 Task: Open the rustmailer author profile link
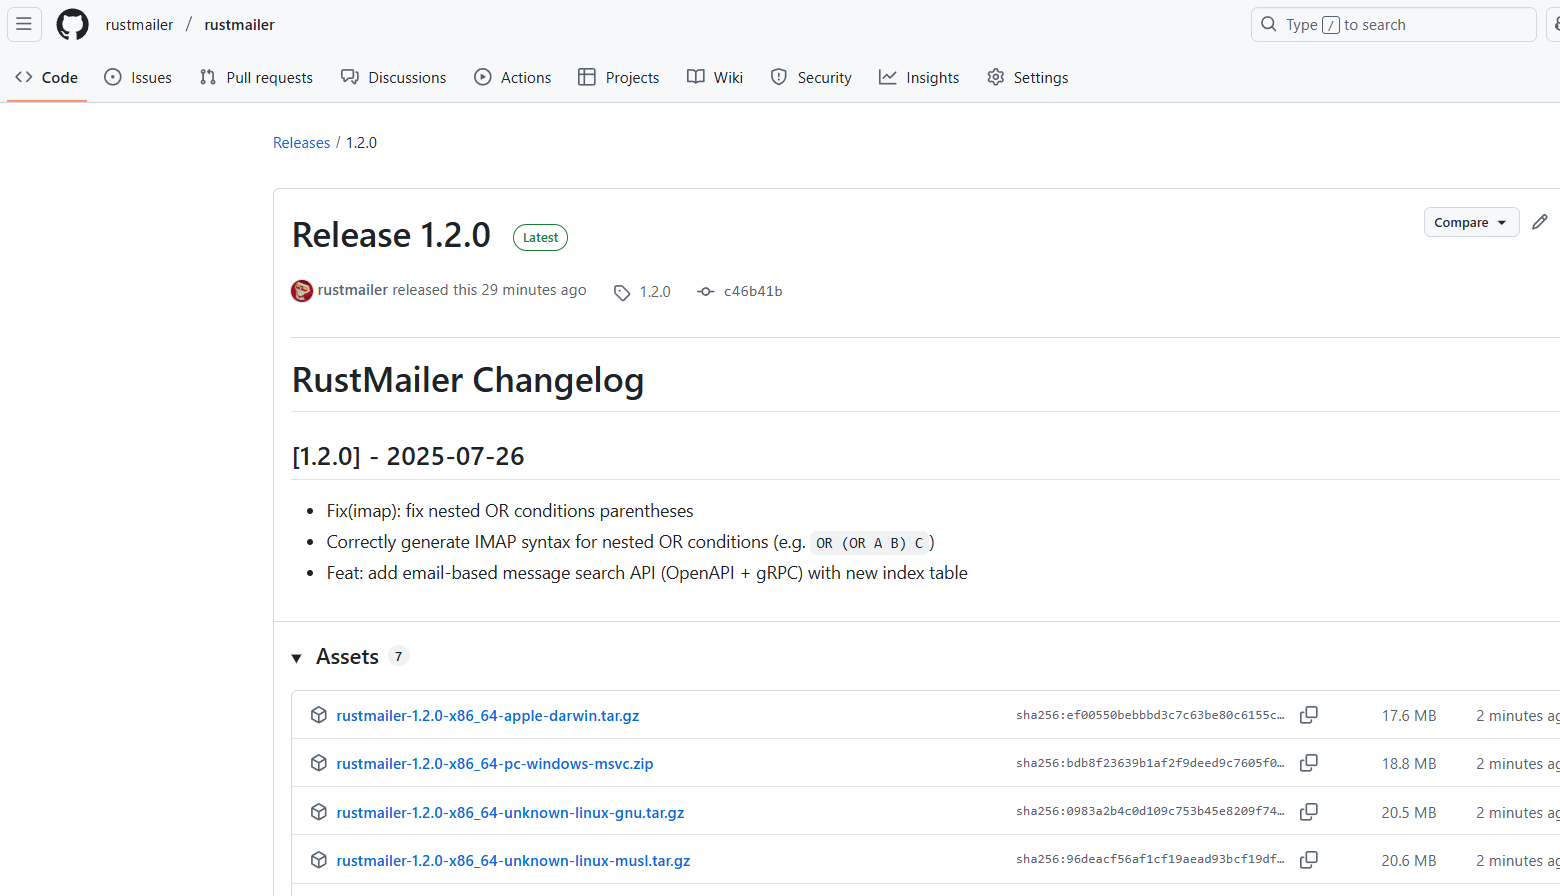[x=353, y=290]
